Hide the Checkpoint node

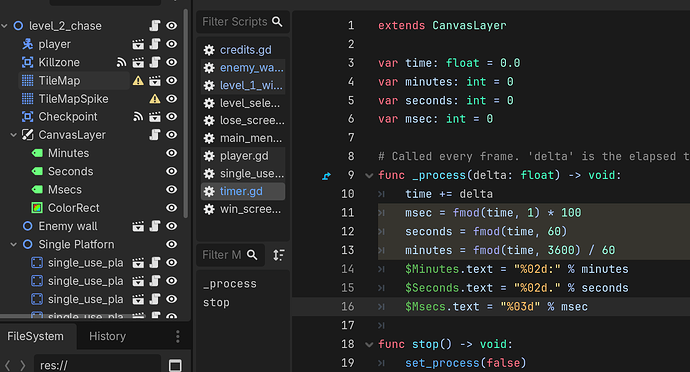point(172,117)
